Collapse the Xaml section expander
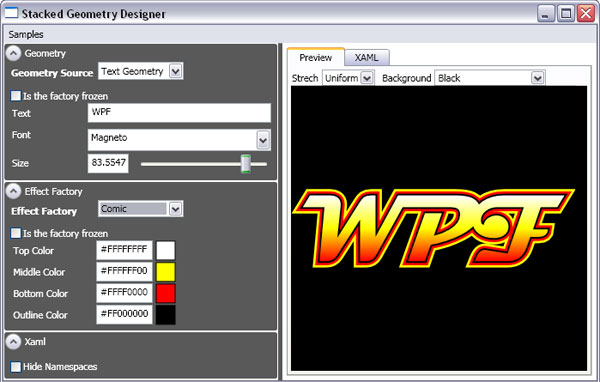 click(x=13, y=341)
